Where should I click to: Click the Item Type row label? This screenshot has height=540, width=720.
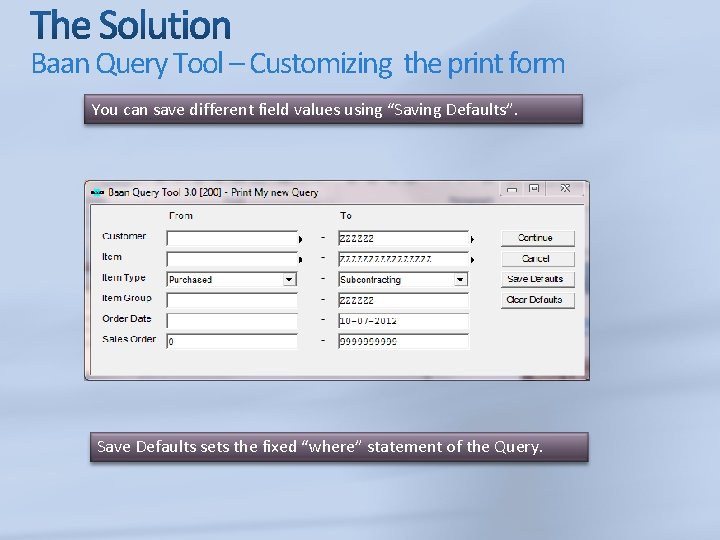(124, 278)
